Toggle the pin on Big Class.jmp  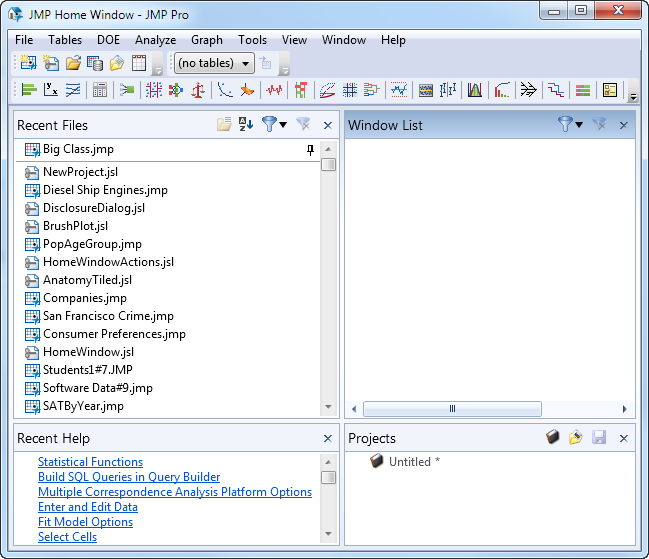(x=310, y=150)
